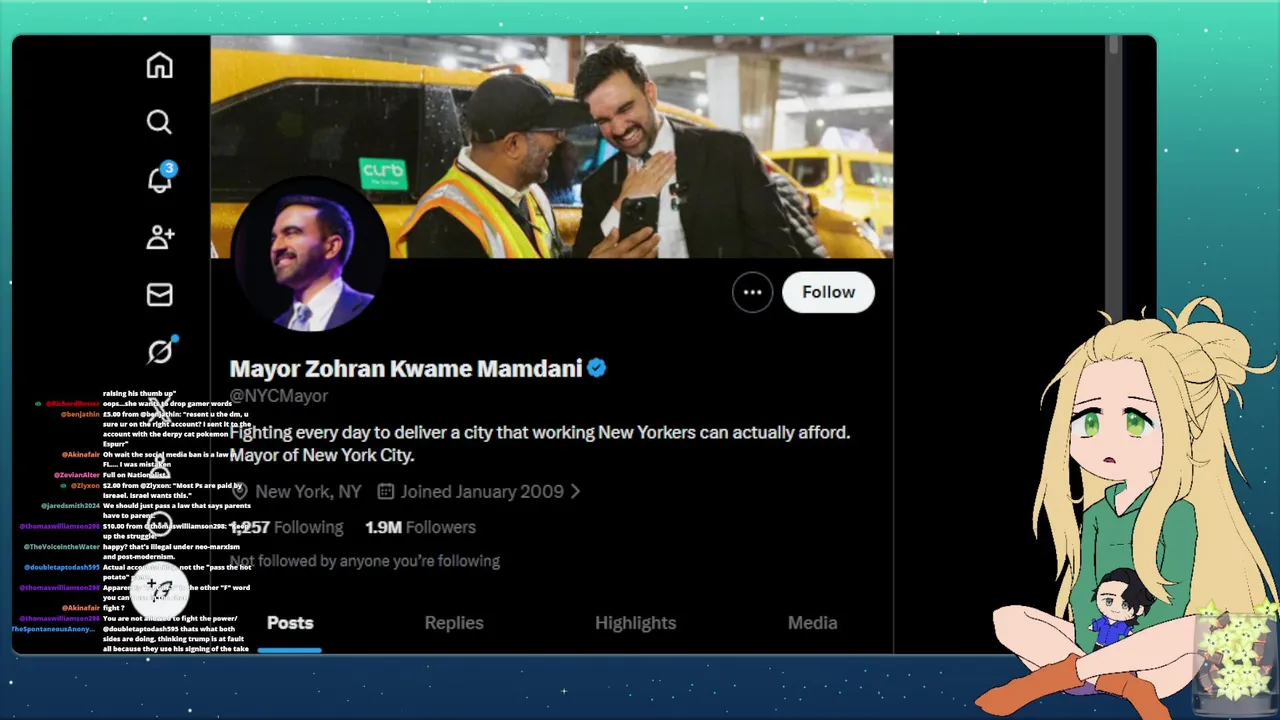Image resolution: width=1280 pixels, height=720 pixels.
Task: Open the round profile avatar photo
Action: [309, 255]
